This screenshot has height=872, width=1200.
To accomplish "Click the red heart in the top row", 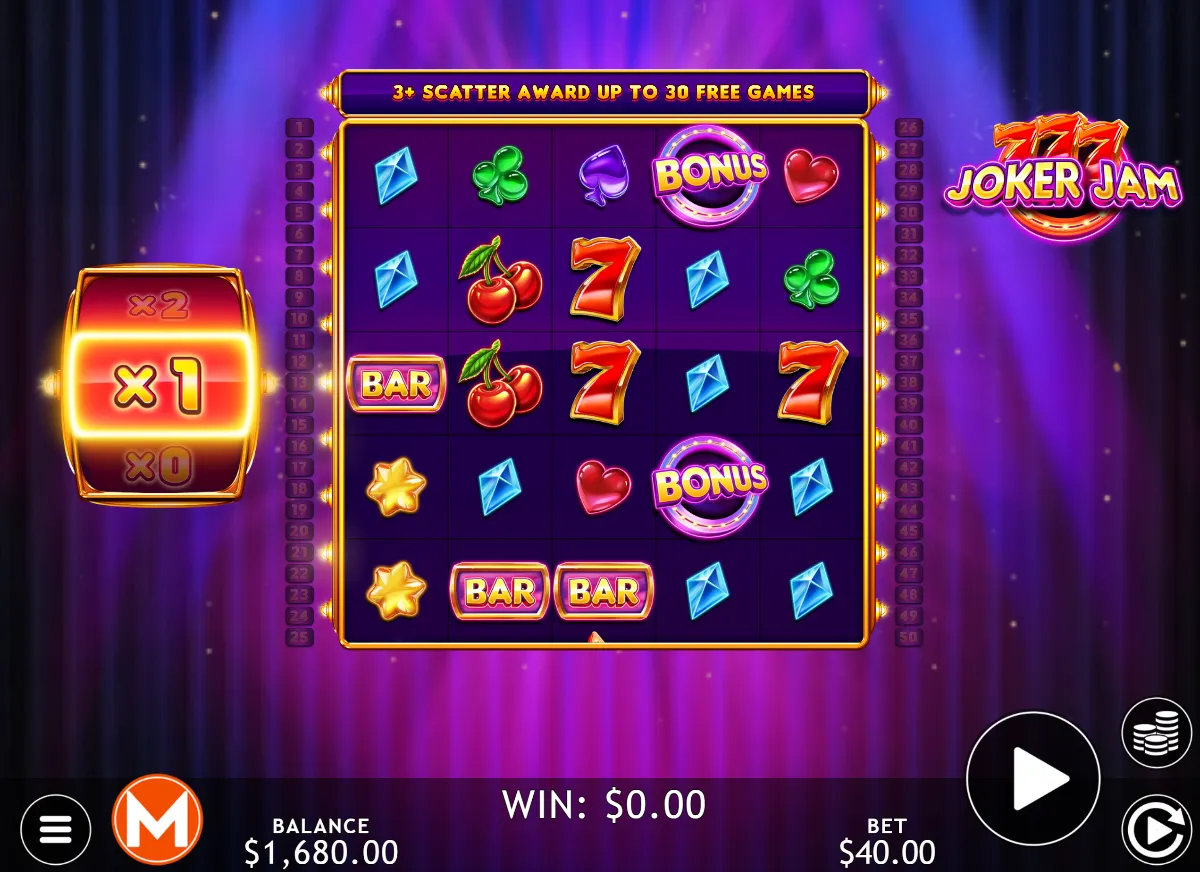I will (x=811, y=175).
